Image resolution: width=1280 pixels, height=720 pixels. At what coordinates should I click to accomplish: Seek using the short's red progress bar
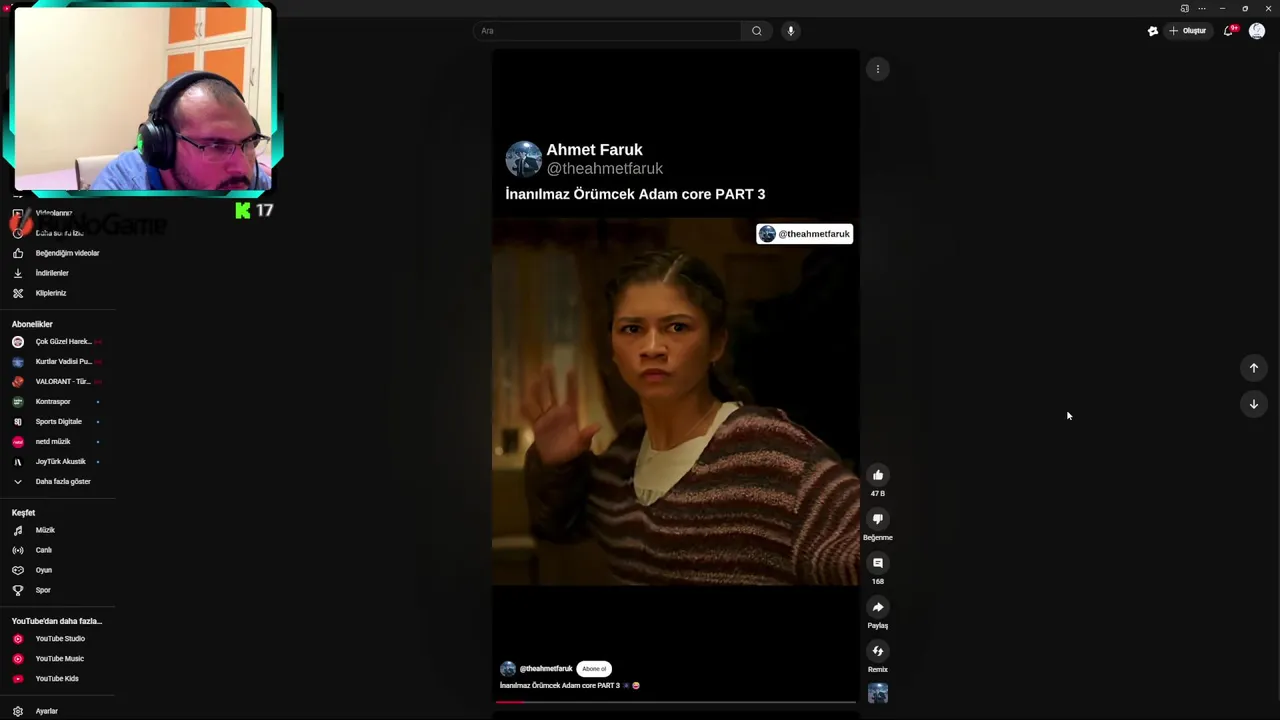676,702
